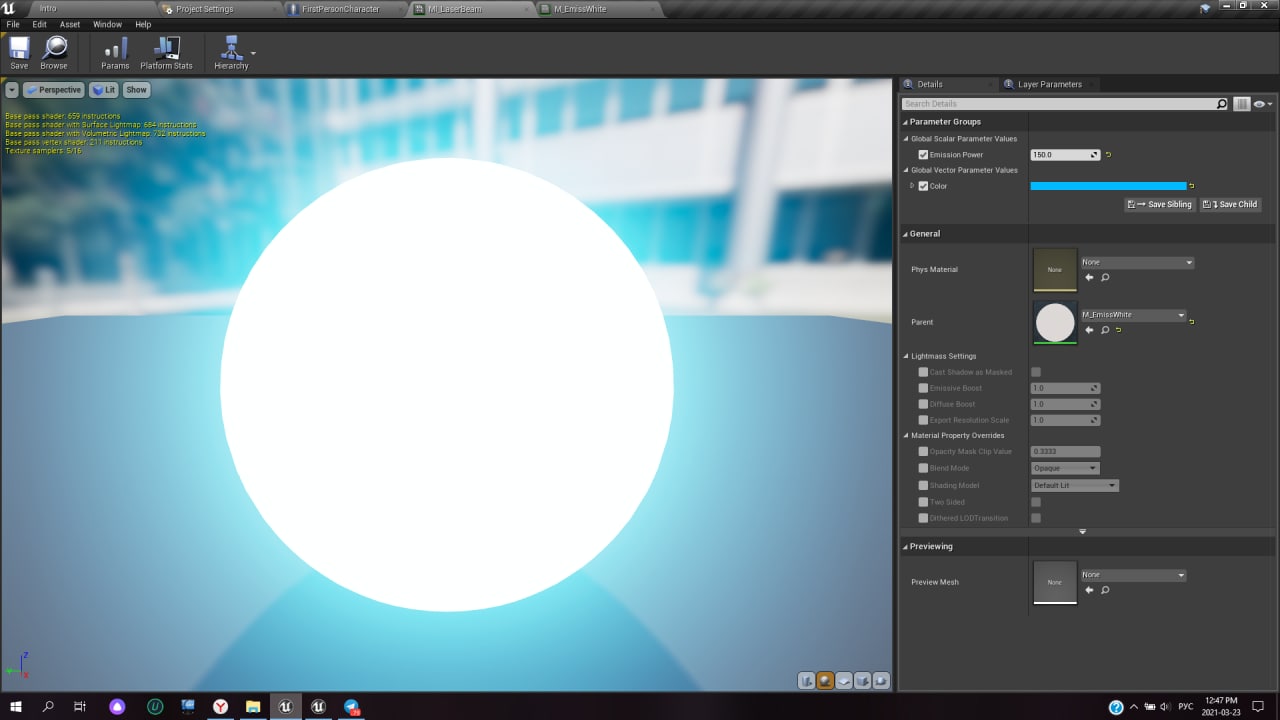Enable Cast Shadow as Masked override

(x=923, y=372)
